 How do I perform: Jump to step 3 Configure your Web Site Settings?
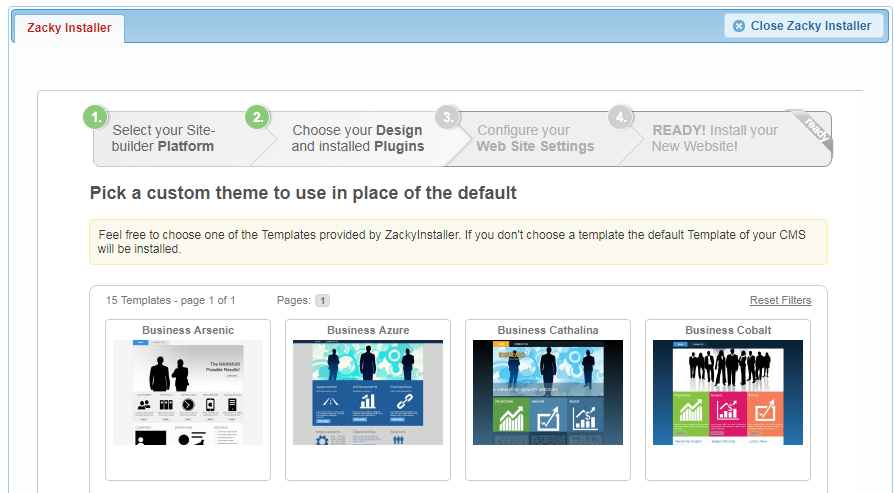tap(535, 138)
